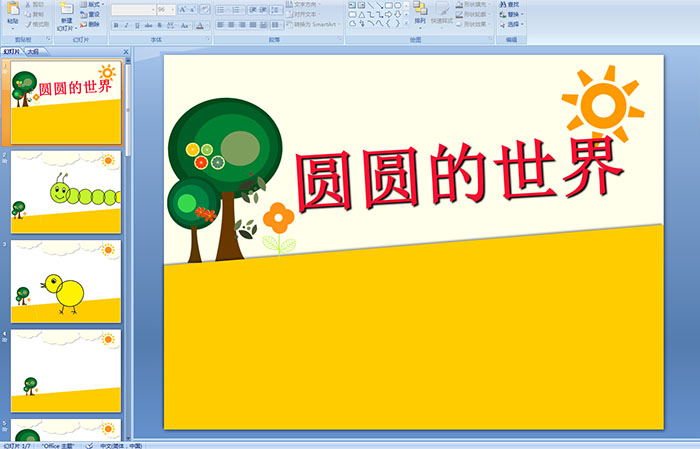Toggle underline formatting
This screenshot has width=700, height=449.
pyautogui.click(x=137, y=25)
